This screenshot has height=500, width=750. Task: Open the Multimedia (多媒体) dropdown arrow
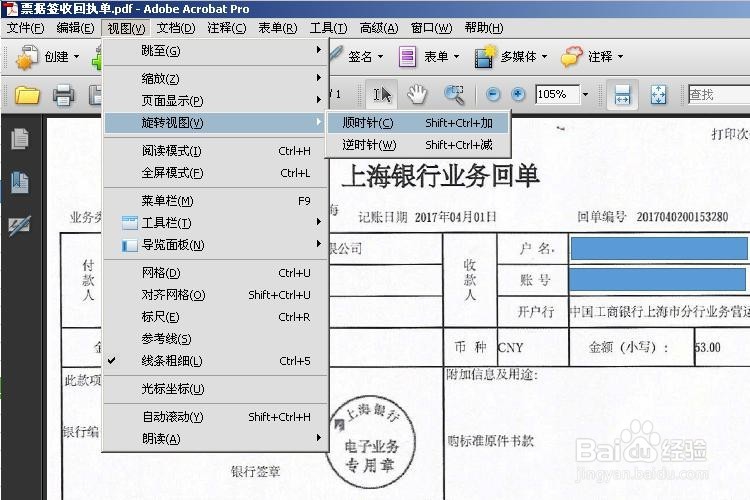(x=544, y=57)
